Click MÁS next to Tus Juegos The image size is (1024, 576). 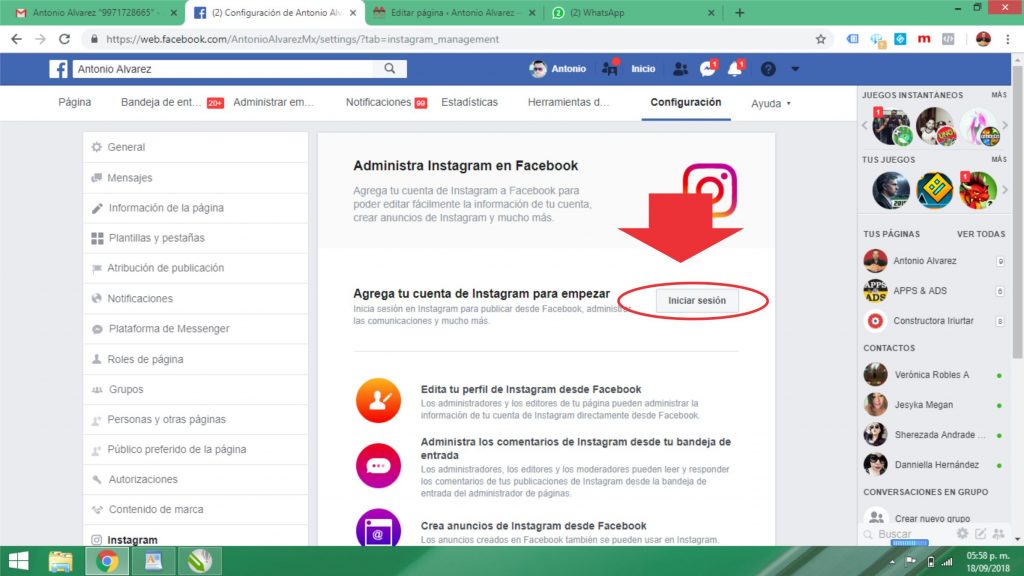(x=999, y=159)
